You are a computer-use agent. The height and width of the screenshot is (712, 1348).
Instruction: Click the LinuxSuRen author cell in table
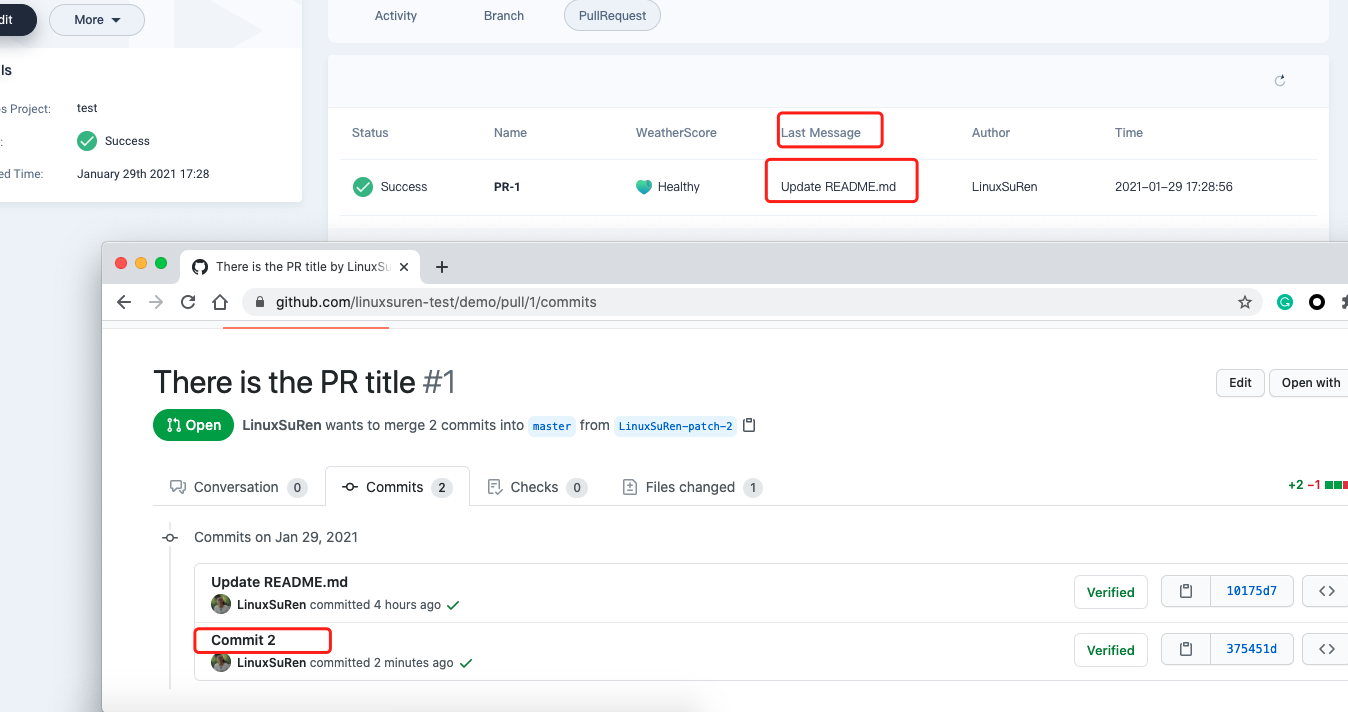point(1005,187)
